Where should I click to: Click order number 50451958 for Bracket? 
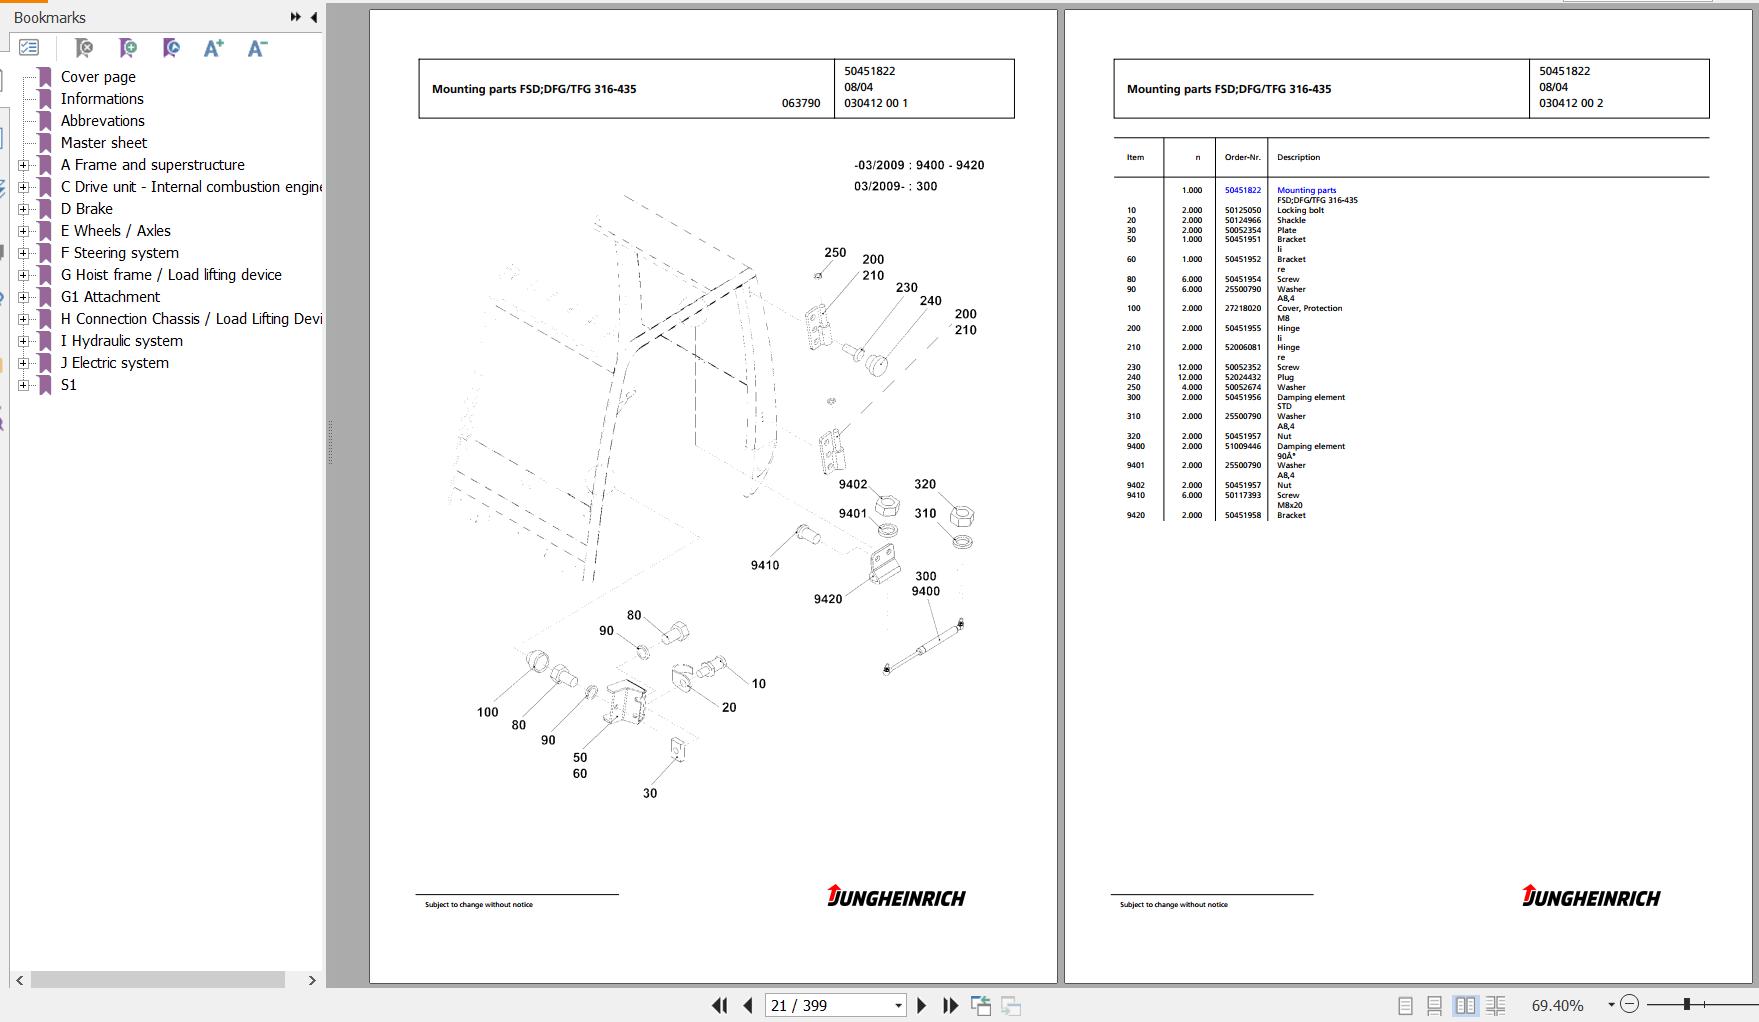pyautogui.click(x=1243, y=515)
